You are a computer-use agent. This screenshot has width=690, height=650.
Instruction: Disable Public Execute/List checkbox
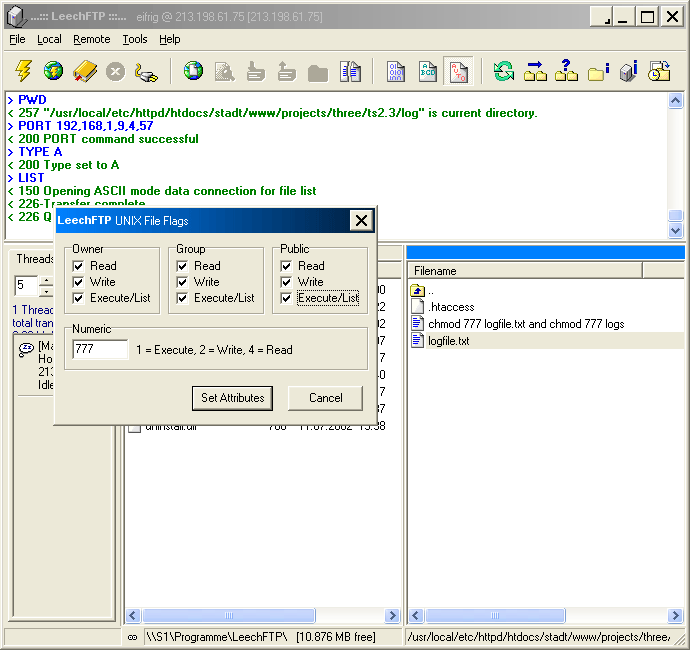286,298
